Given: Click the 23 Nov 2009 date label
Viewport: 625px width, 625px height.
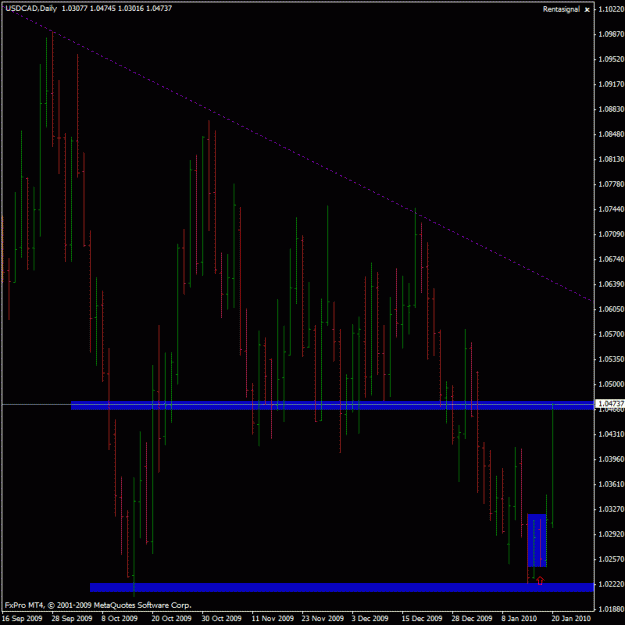Looking at the screenshot, I should (x=322, y=619).
